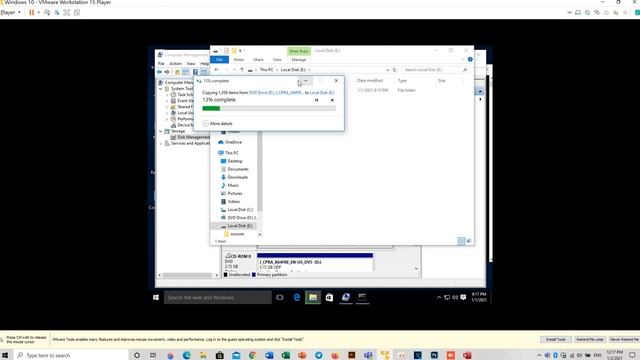Open the File tab in File Explorer
Image resolution: width=640 pixels, height=360 pixels.
[x=219, y=60]
